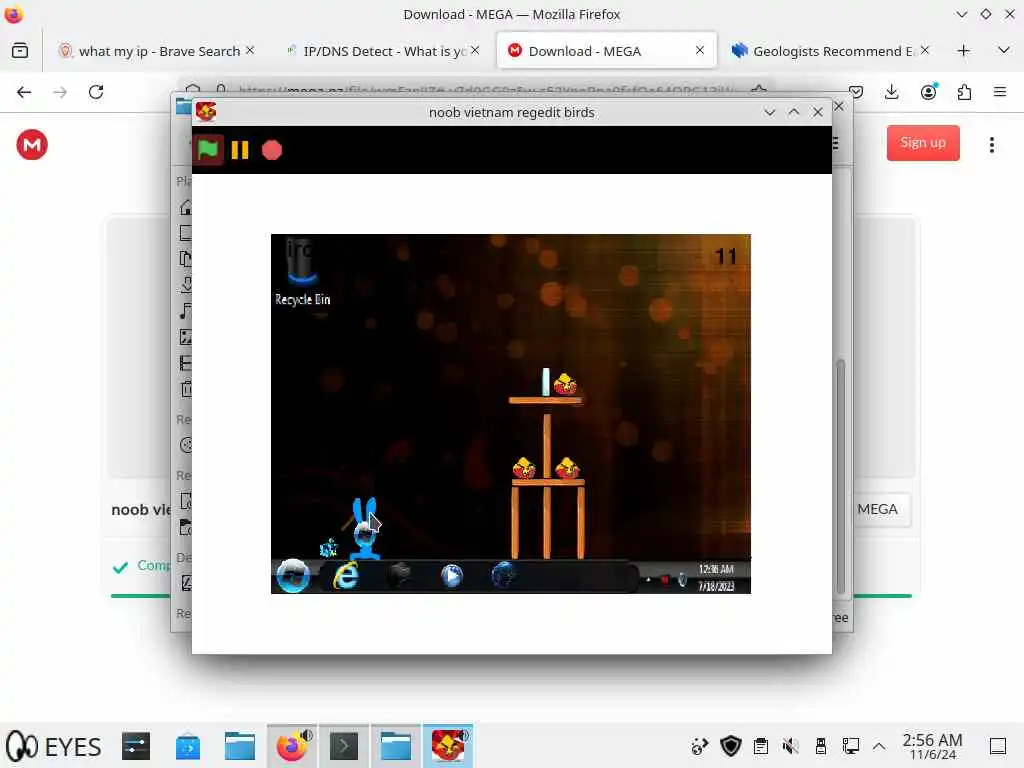Switch to game app in taskbar
Screen dimensions: 1024x768
(x=448, y=745)
